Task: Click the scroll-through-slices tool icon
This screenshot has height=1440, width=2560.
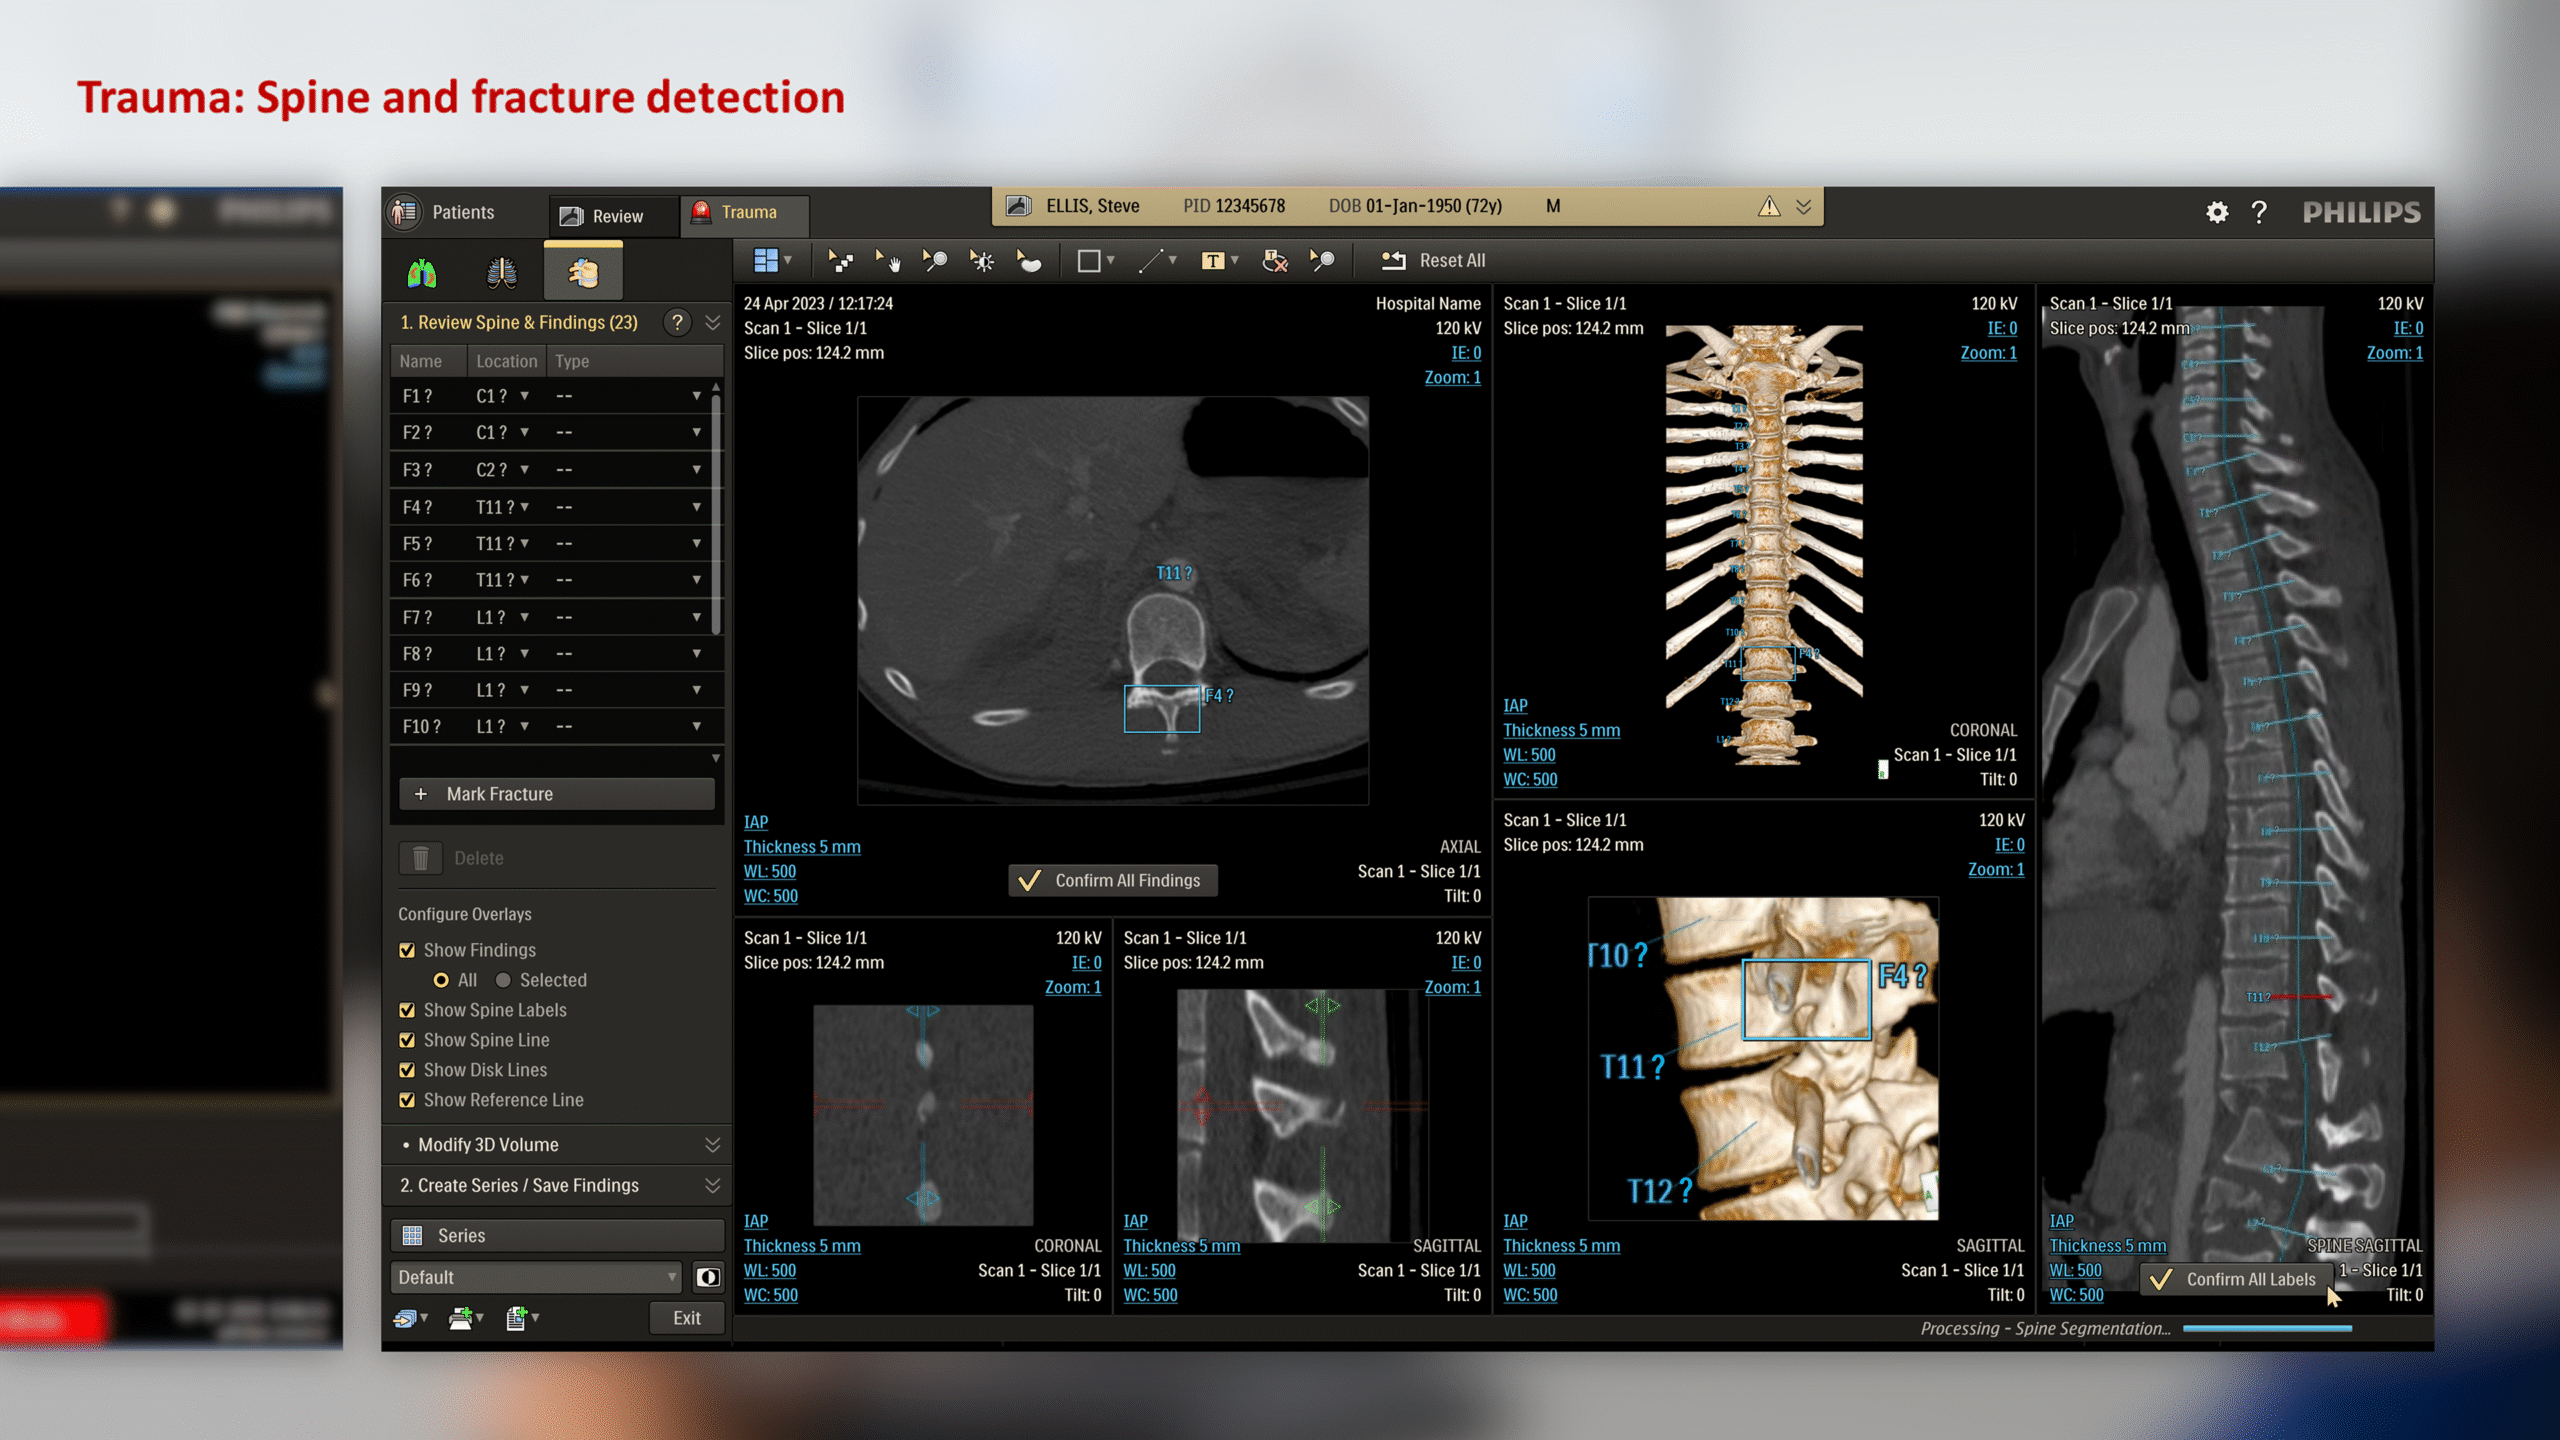Action: tap(839, 261)
